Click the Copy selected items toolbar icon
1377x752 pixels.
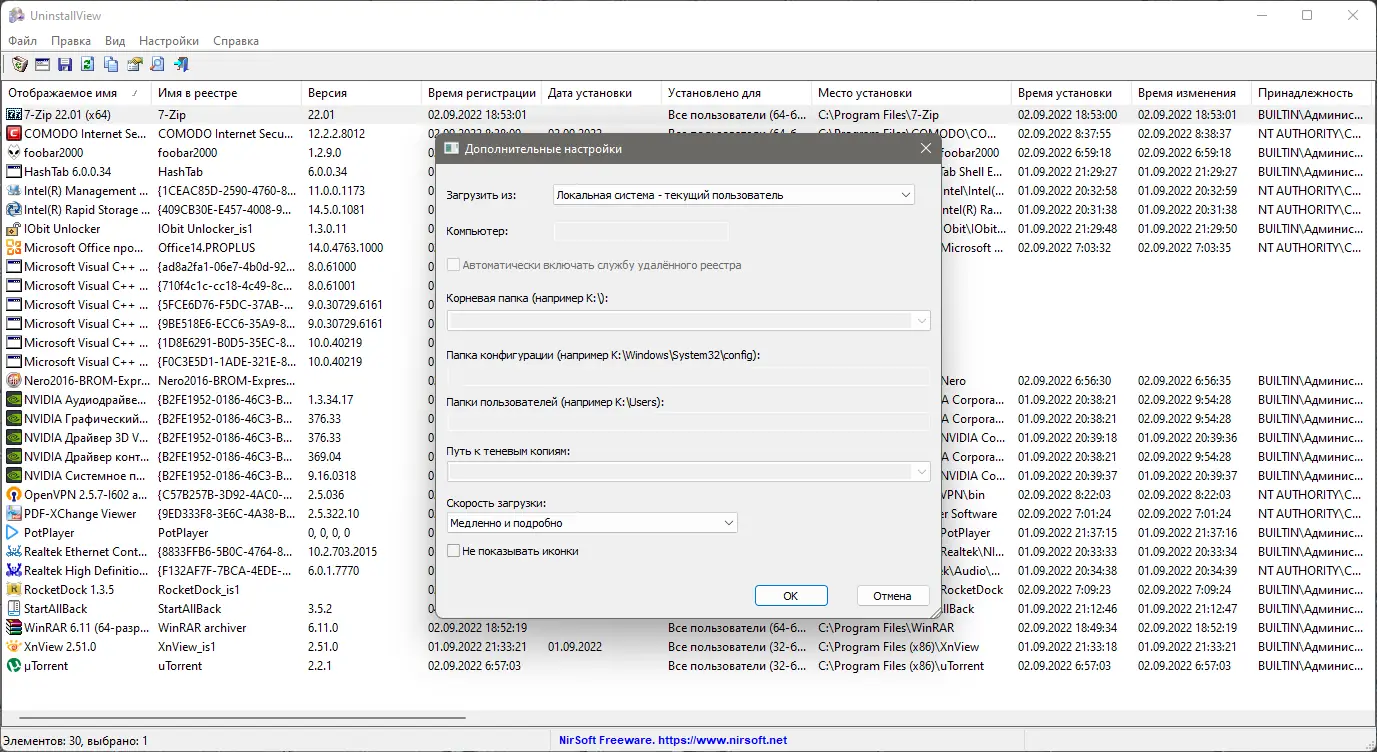click(111, 65)
